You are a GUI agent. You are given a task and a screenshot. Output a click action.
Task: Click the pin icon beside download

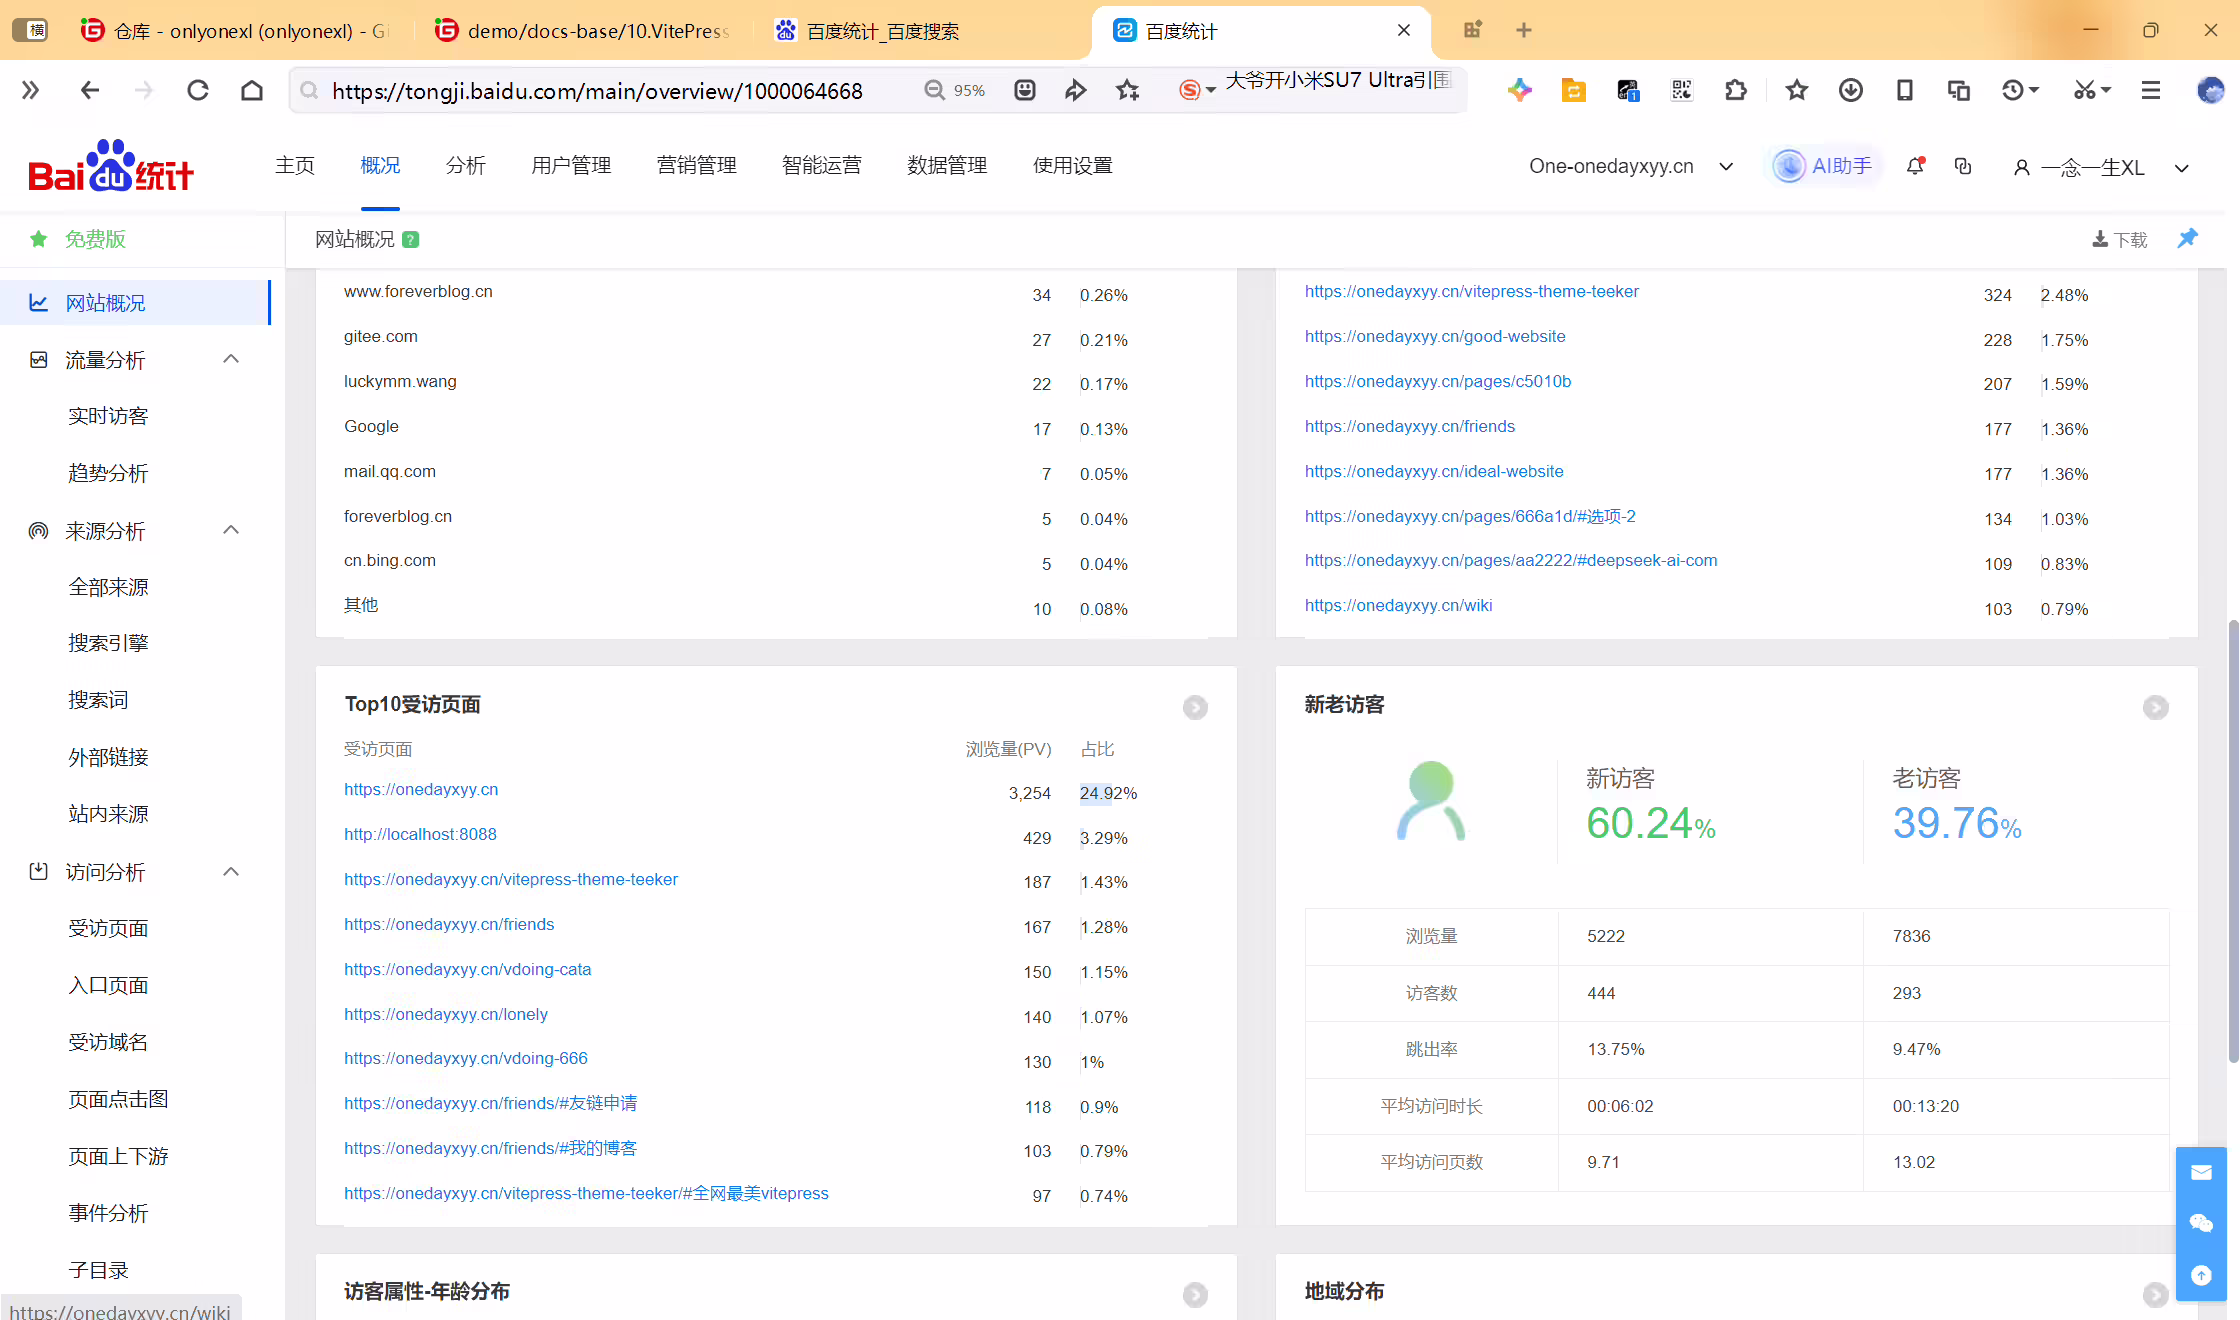point(2187,238)
